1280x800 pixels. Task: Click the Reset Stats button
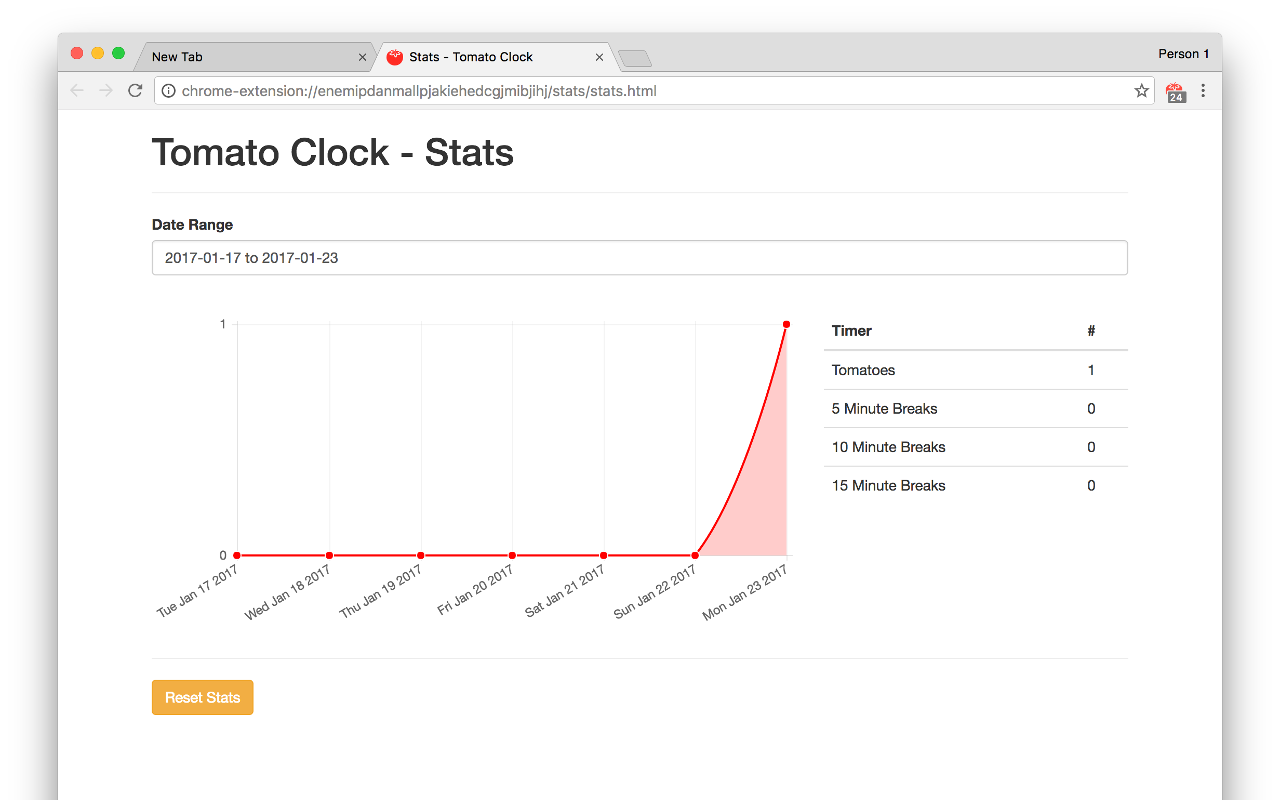click(x=202, y=698)
